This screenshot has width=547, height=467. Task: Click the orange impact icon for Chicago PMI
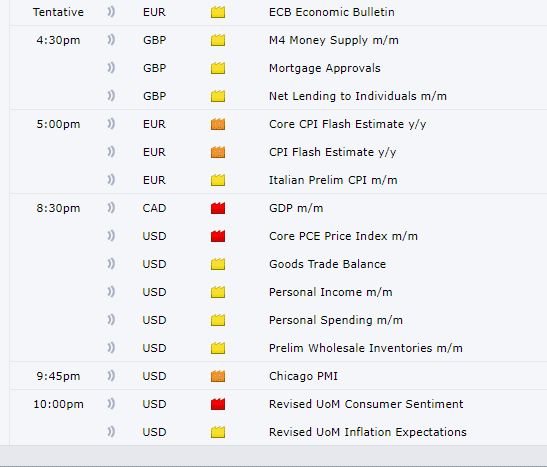pos(218,376)
